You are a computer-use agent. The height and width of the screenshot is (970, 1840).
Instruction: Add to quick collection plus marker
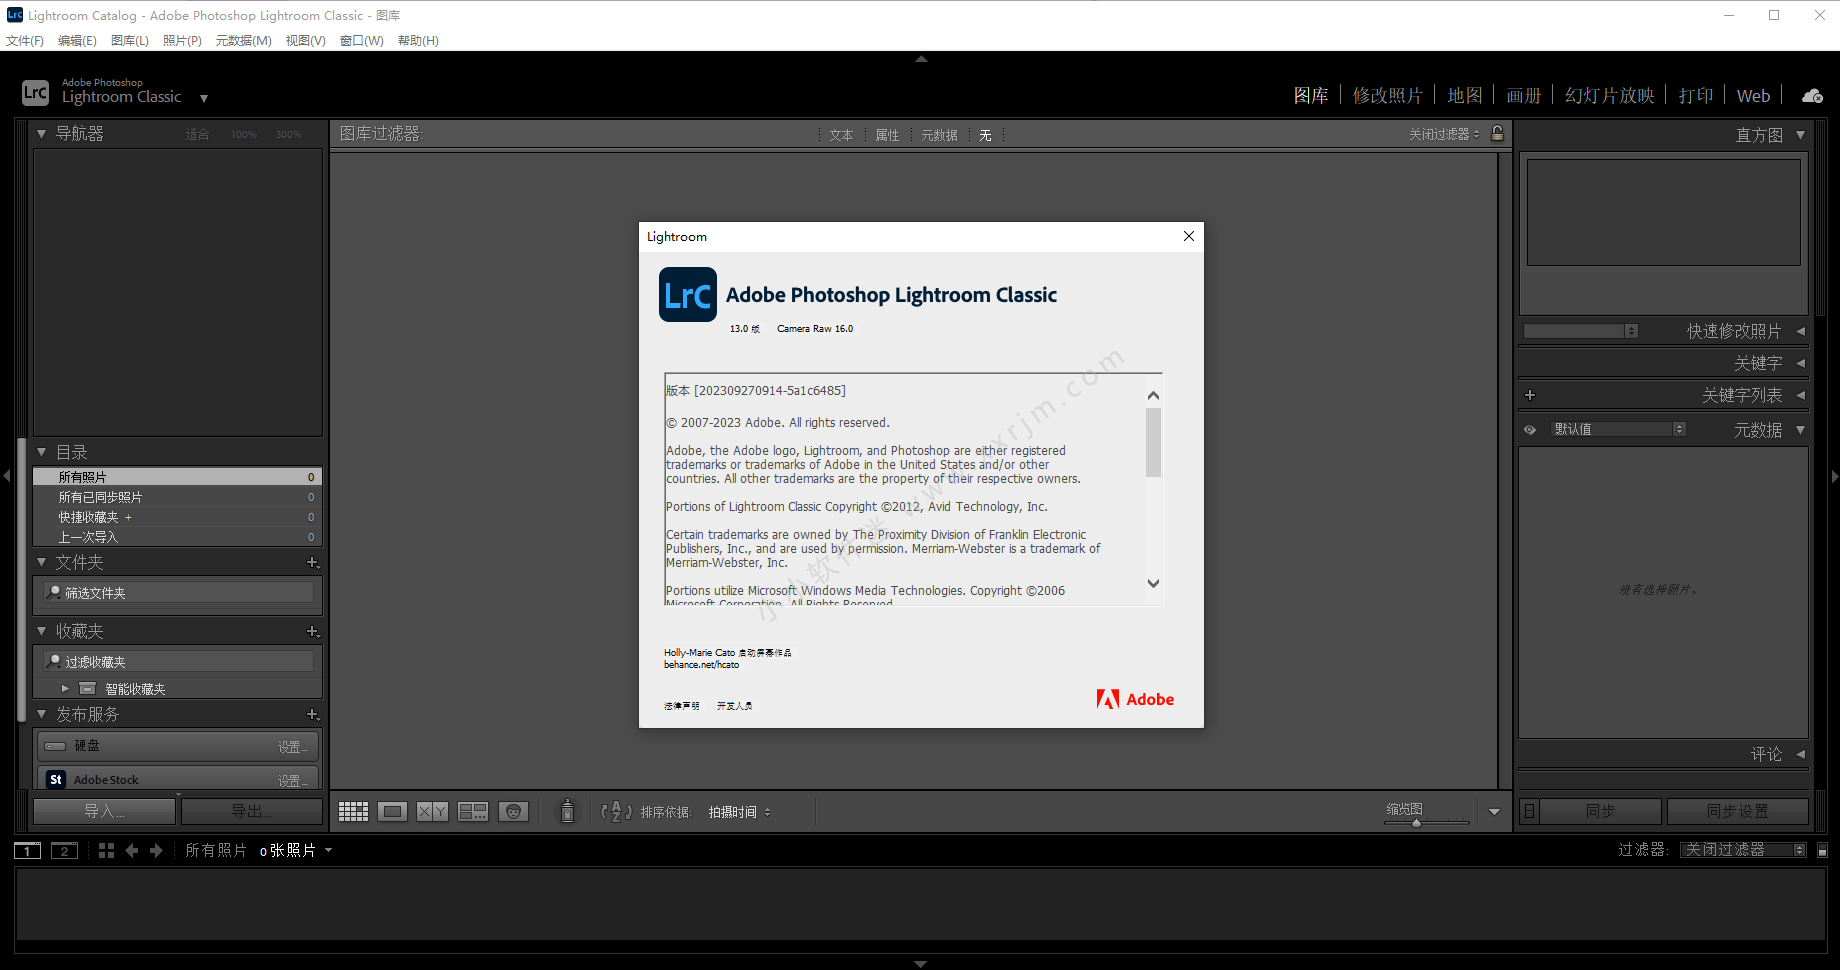(128, 517)
